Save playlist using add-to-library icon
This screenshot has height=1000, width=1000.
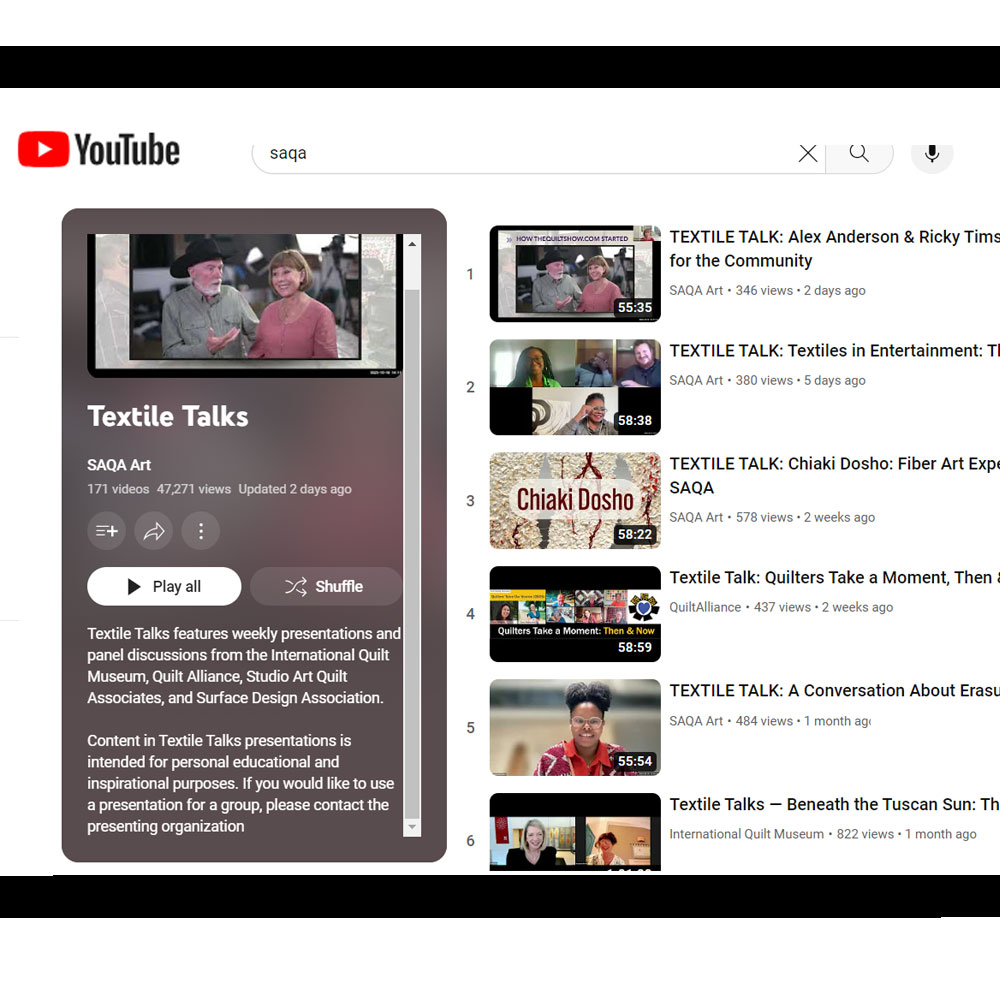tap(107, 531)
